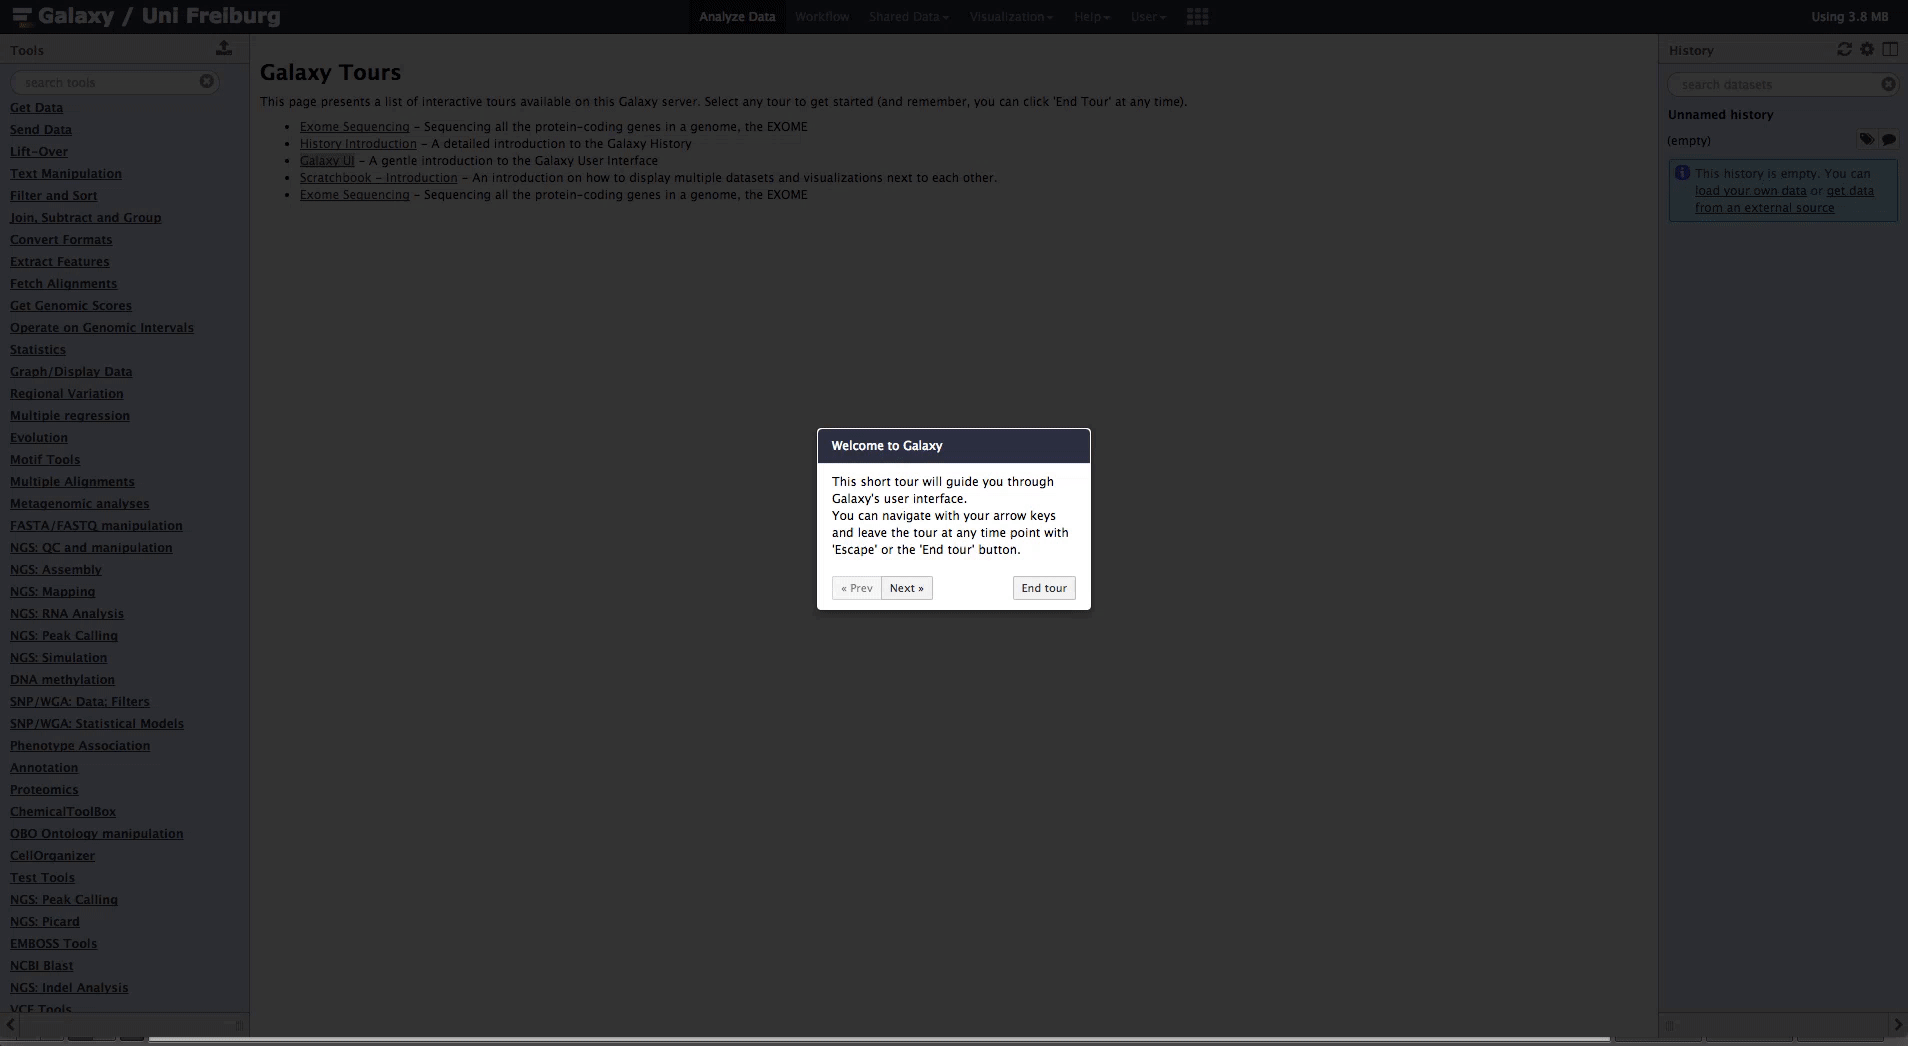Open the Workflow tab
The width and height of the screenshot is (1908, 1046).
(x=822, y=17)
